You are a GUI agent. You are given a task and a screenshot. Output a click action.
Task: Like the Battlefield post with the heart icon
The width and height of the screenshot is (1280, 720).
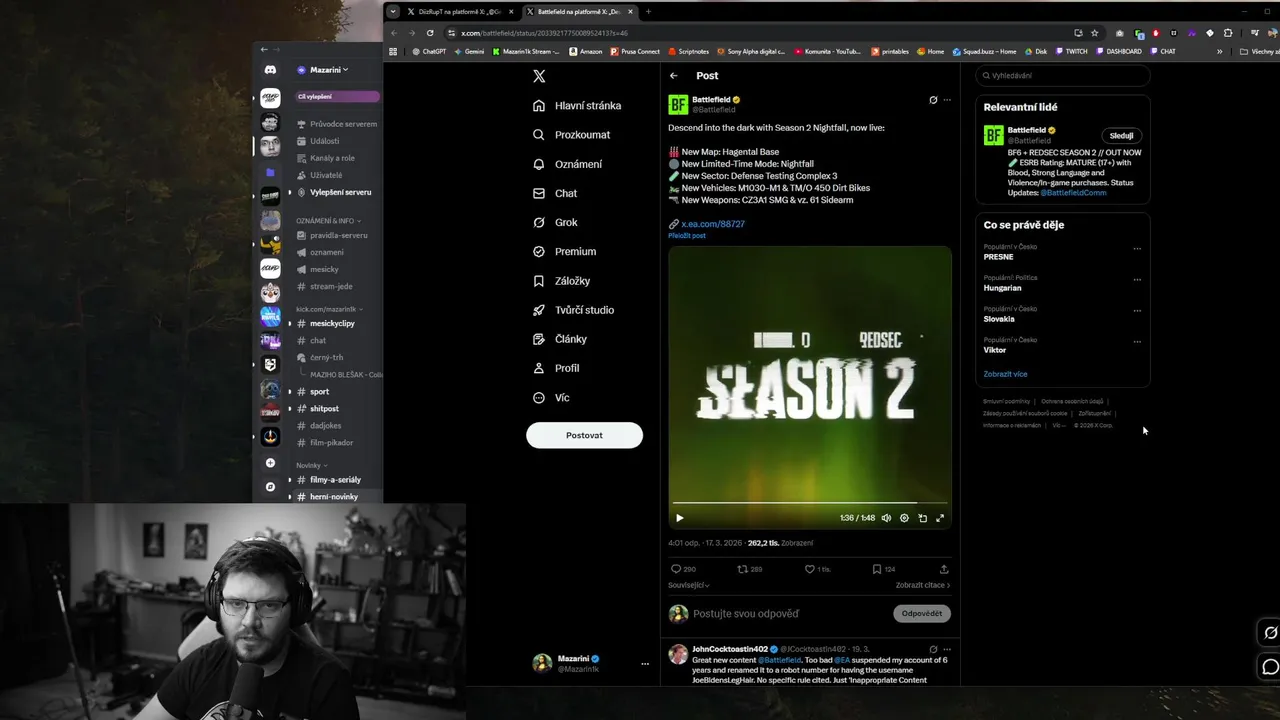[818, 569]
